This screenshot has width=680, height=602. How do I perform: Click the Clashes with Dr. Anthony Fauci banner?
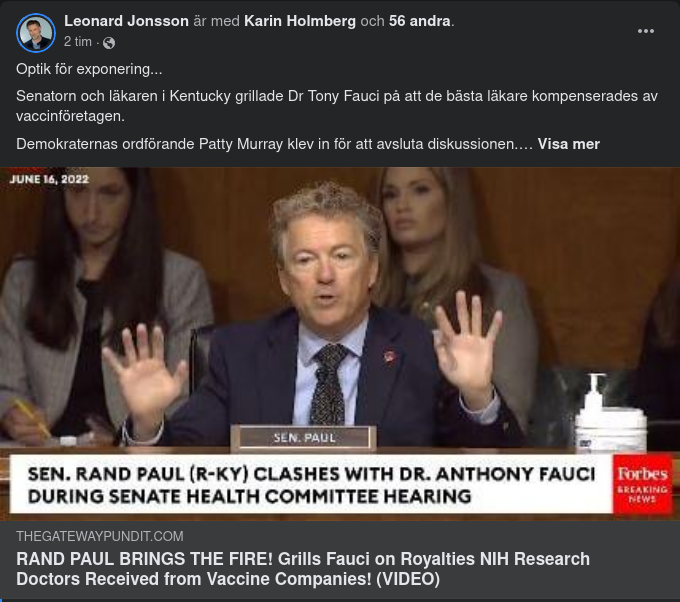pyautogui.click(x=311, y=484)
